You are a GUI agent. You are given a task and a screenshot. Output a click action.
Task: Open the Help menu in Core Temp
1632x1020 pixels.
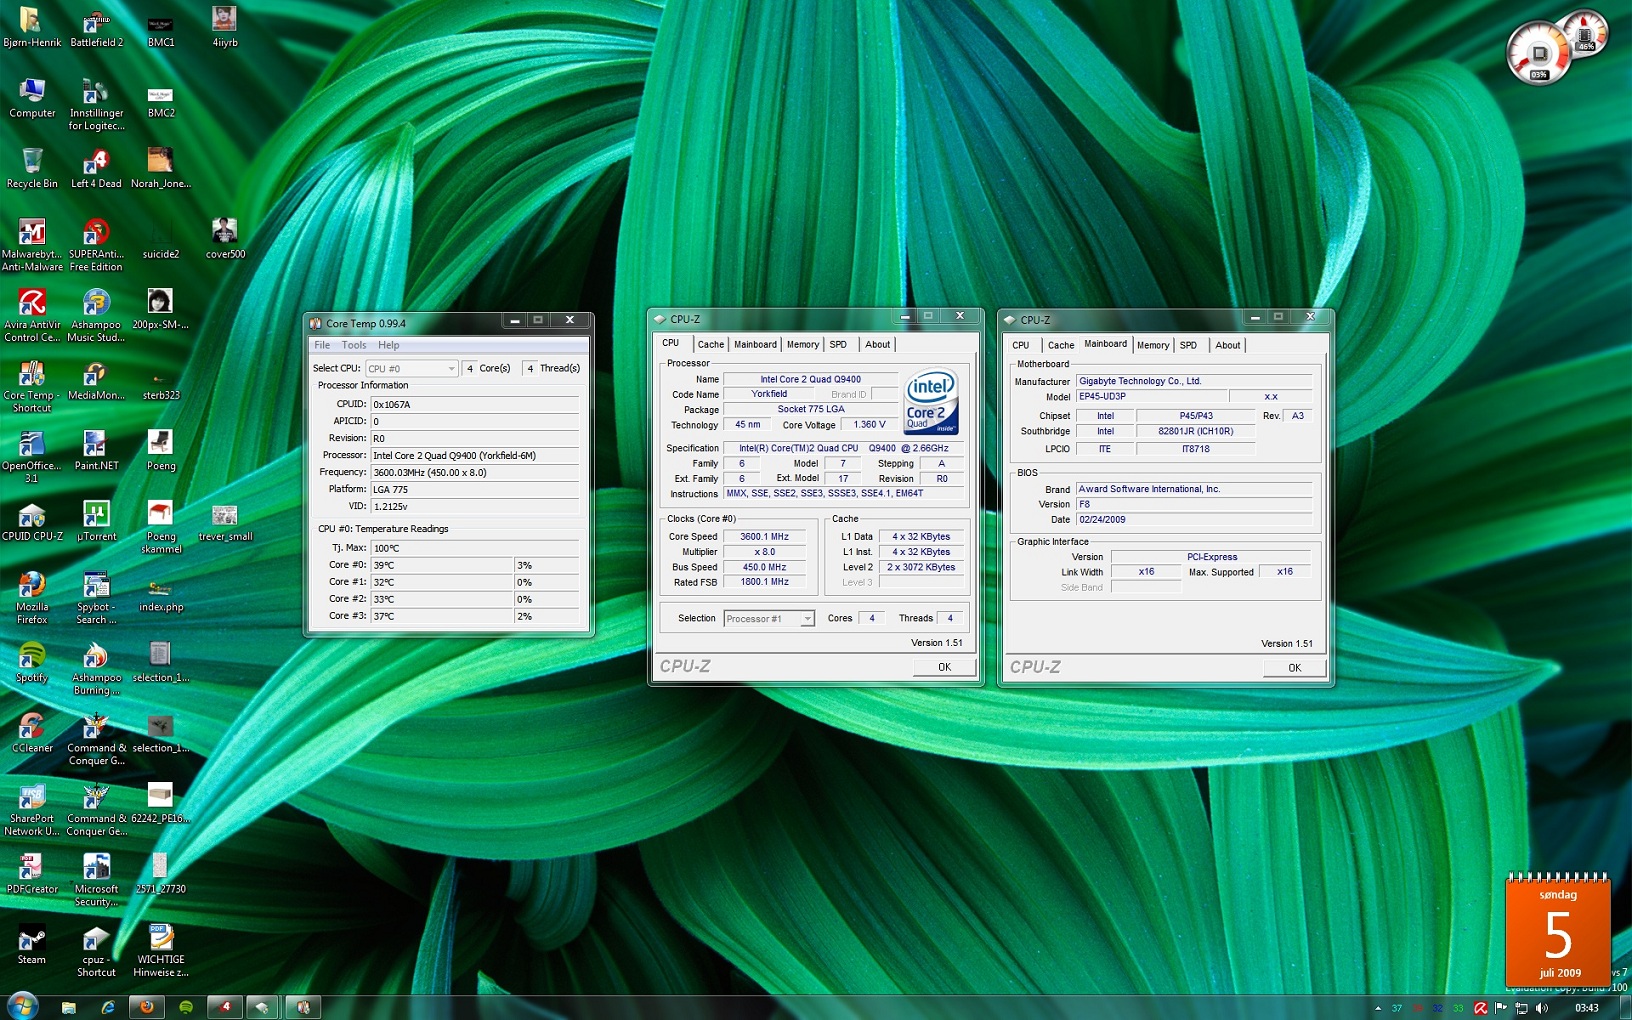(388, 345)
